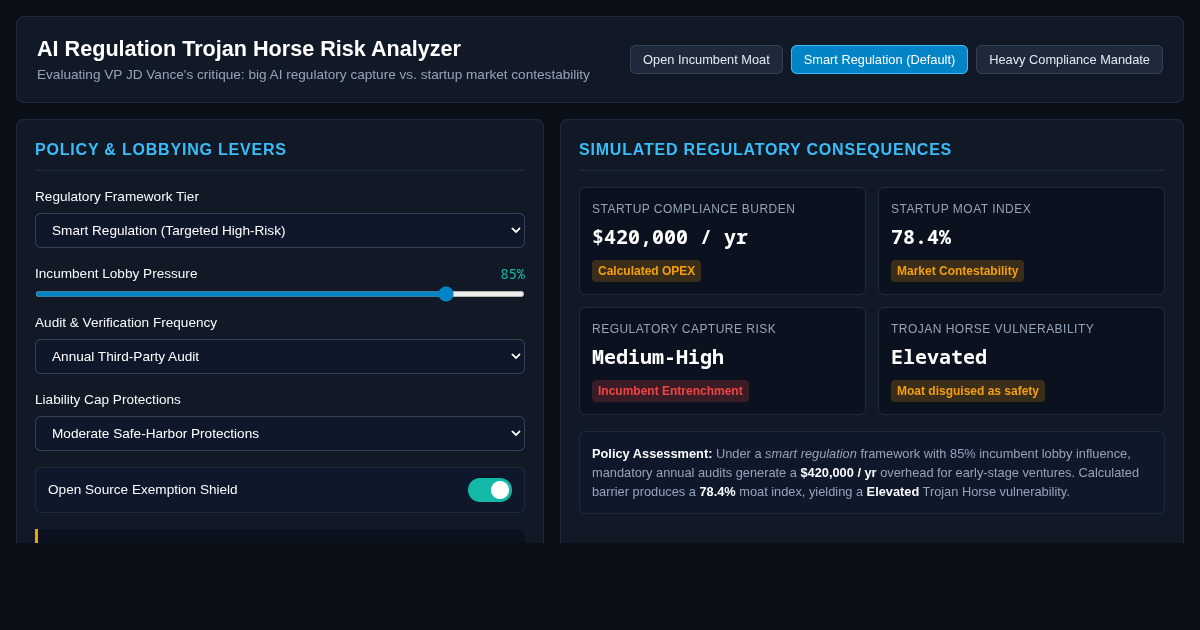Screen dimensions: 1200x630
Task: Click the Incumbent Entrenchment badge
Action: tap(670, 391)
